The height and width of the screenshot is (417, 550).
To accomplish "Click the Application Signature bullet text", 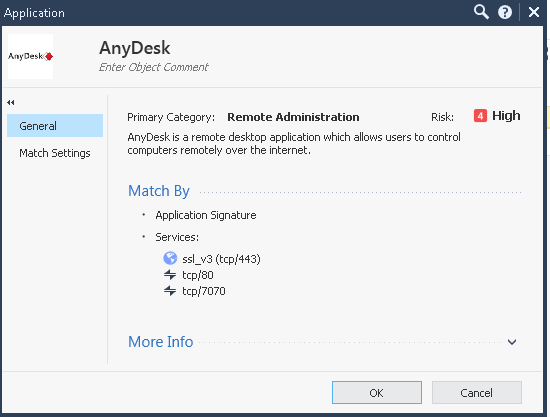I will [206, 215].
